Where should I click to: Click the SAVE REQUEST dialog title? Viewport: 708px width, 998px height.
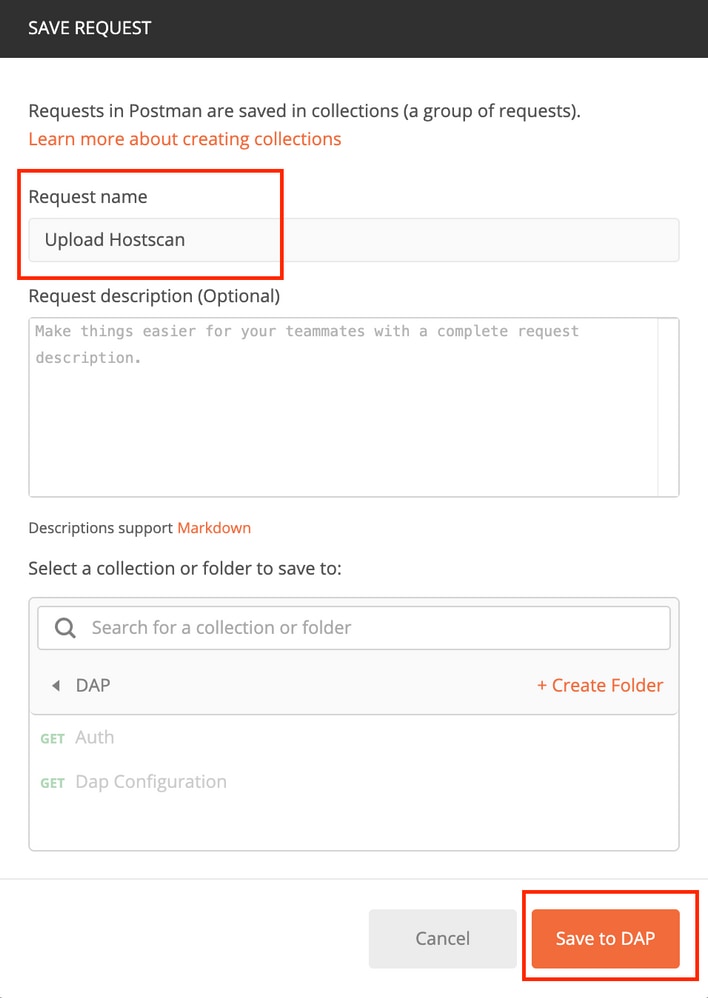[x=90, y=28]
